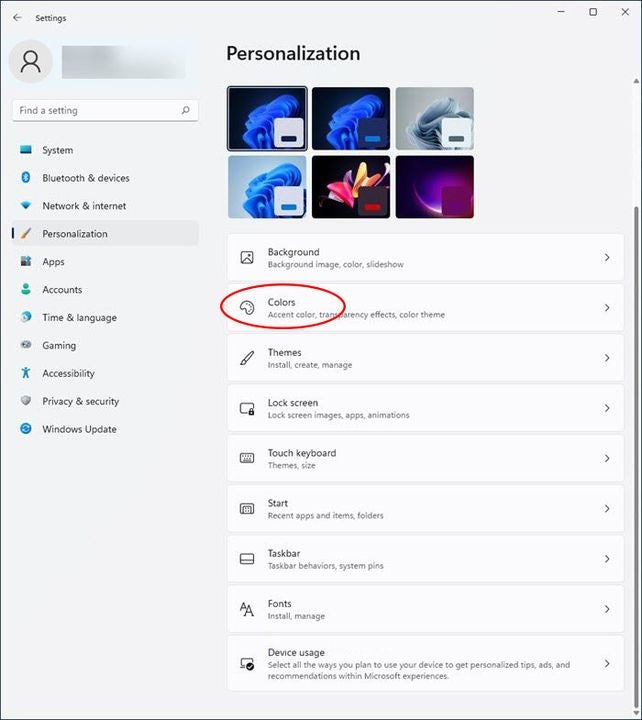
Task: Click the Colors palette icon
Action: [247, 308]
